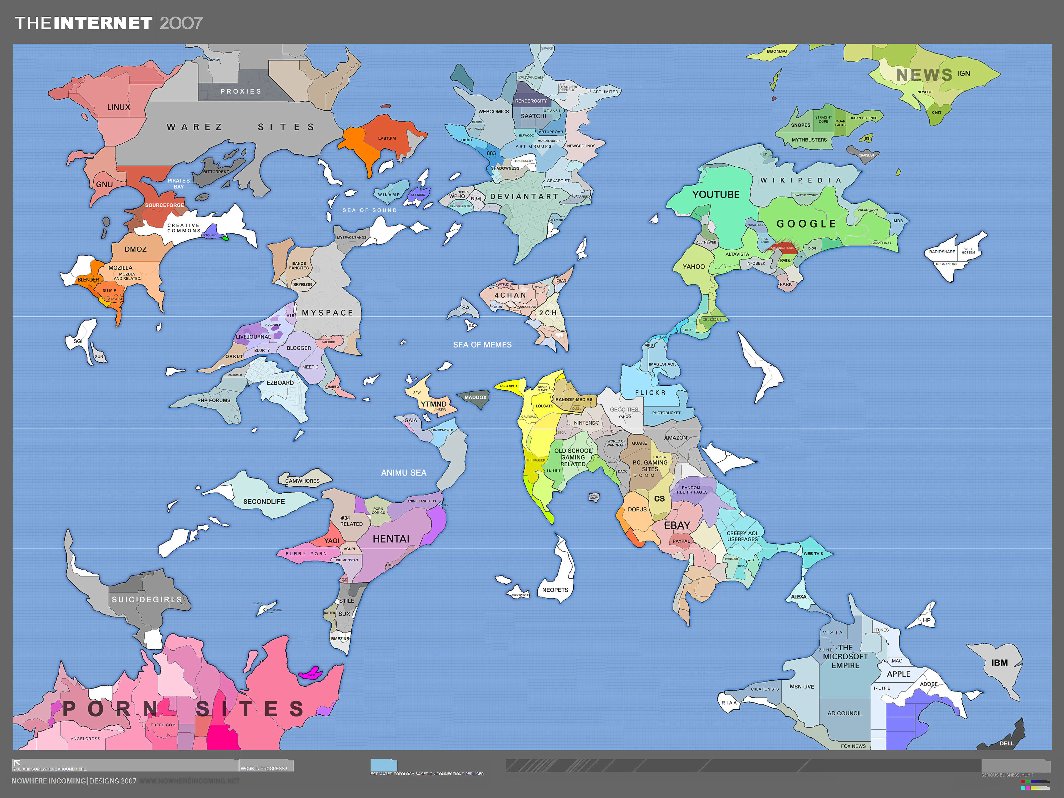Select the GOOGLE label

(806, 223)
